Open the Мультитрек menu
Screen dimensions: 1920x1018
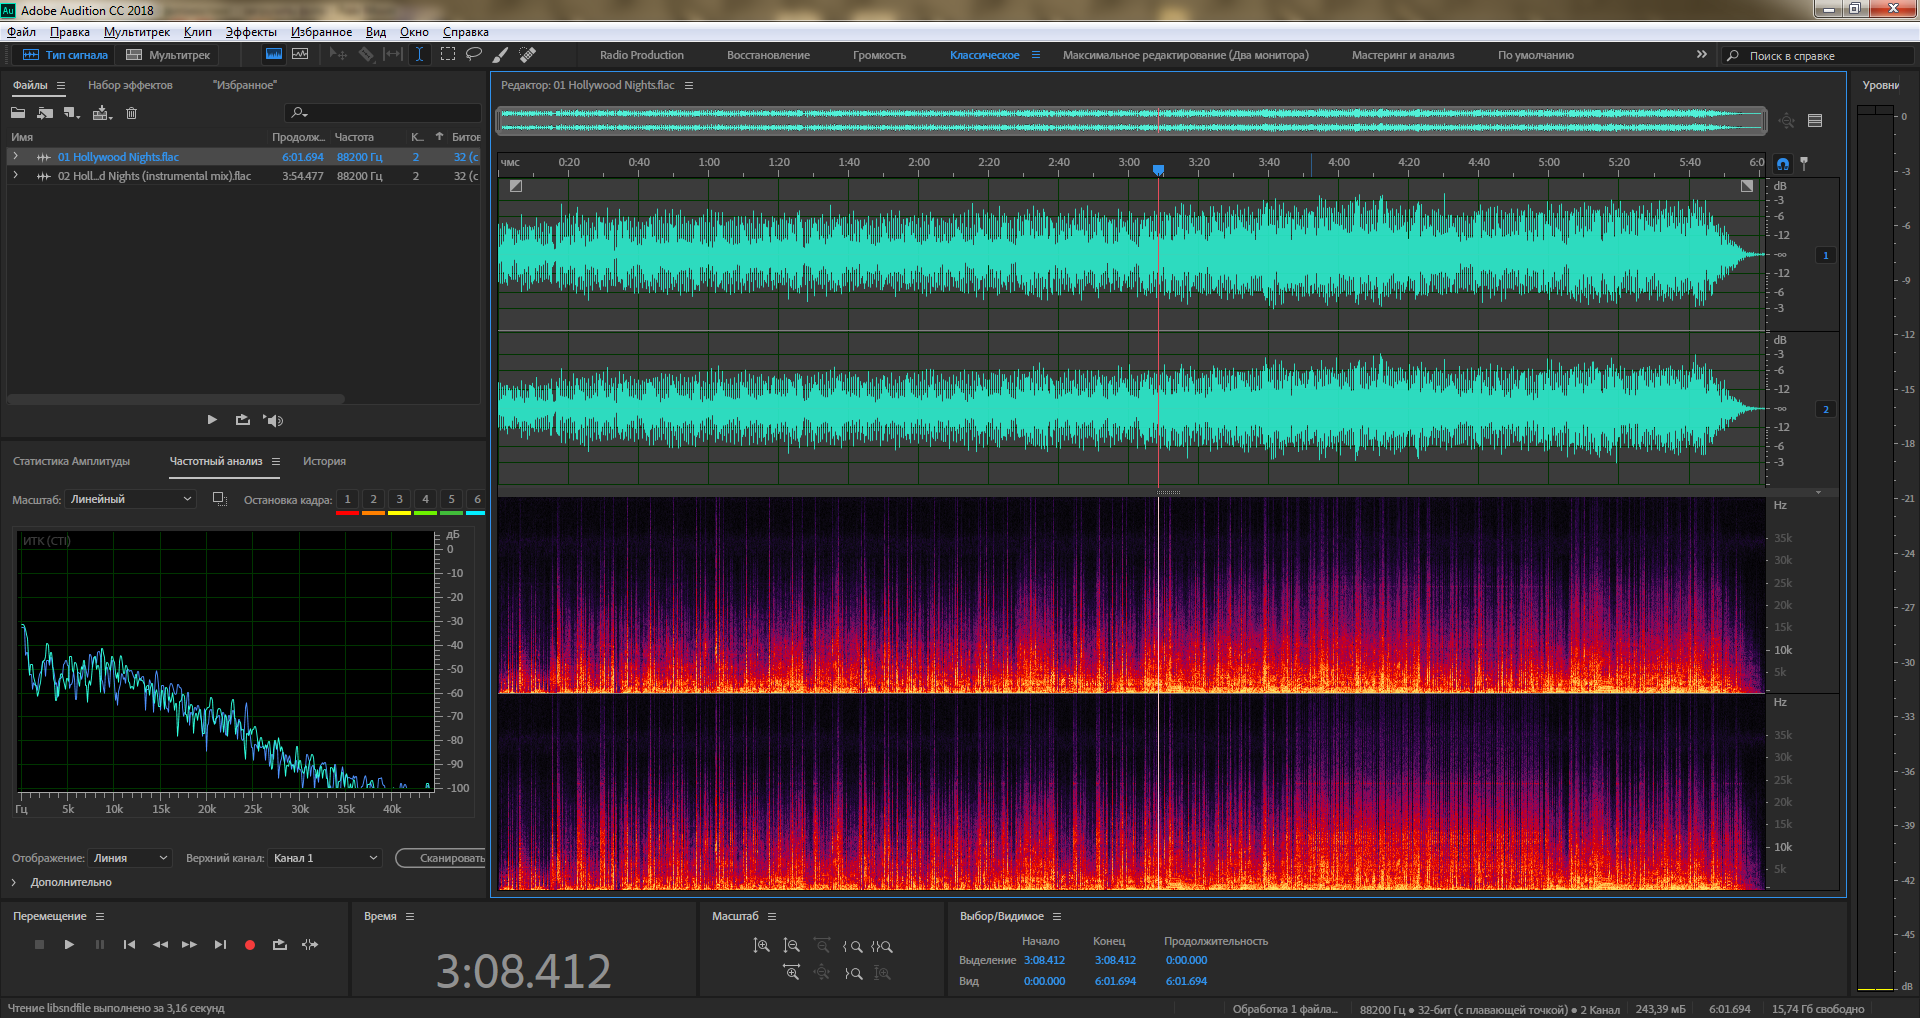[x=137, y=32]
